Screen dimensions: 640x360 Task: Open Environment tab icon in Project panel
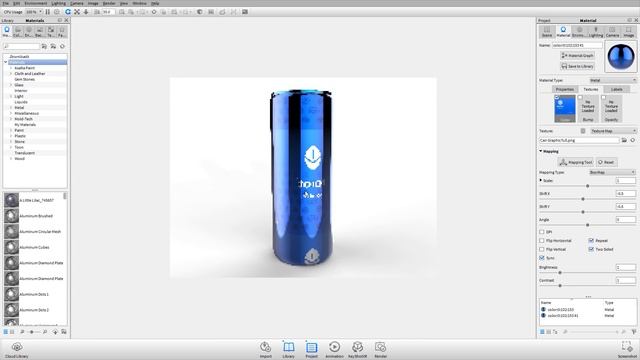pos(579,31)
